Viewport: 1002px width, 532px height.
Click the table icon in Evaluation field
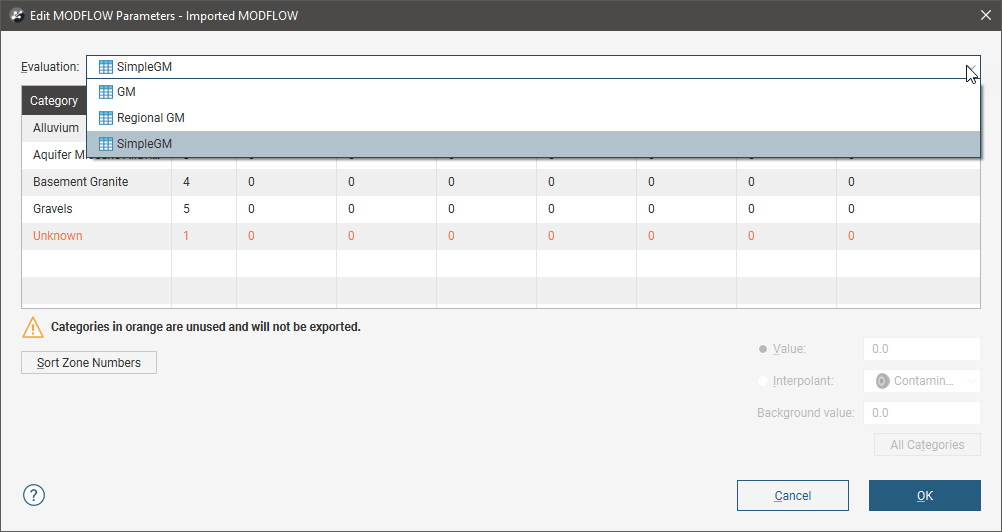point(106,67)
